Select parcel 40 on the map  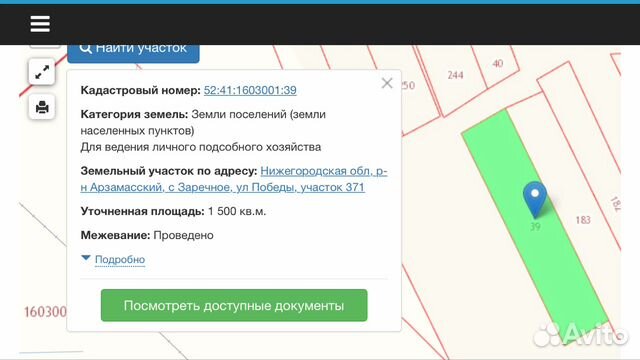coord(498,63)
